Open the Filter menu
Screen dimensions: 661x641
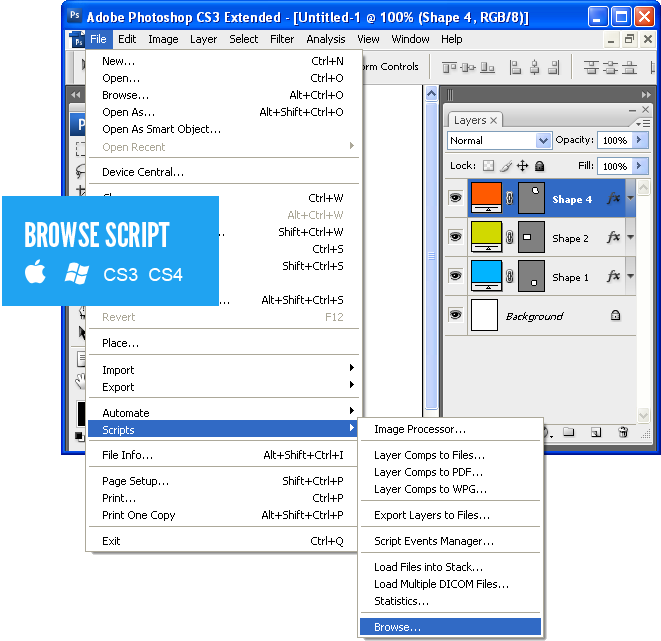tap(282, 39)
